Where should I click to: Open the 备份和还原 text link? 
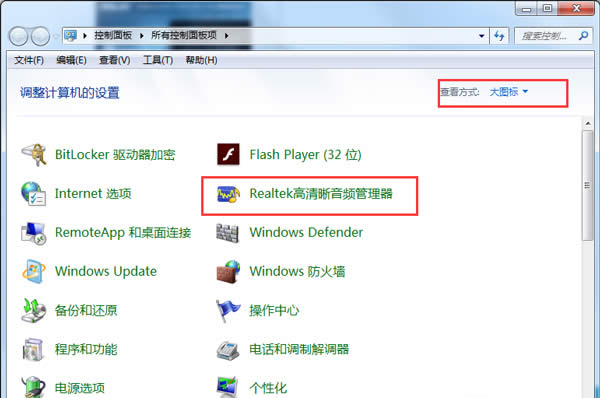click(86, 310)
